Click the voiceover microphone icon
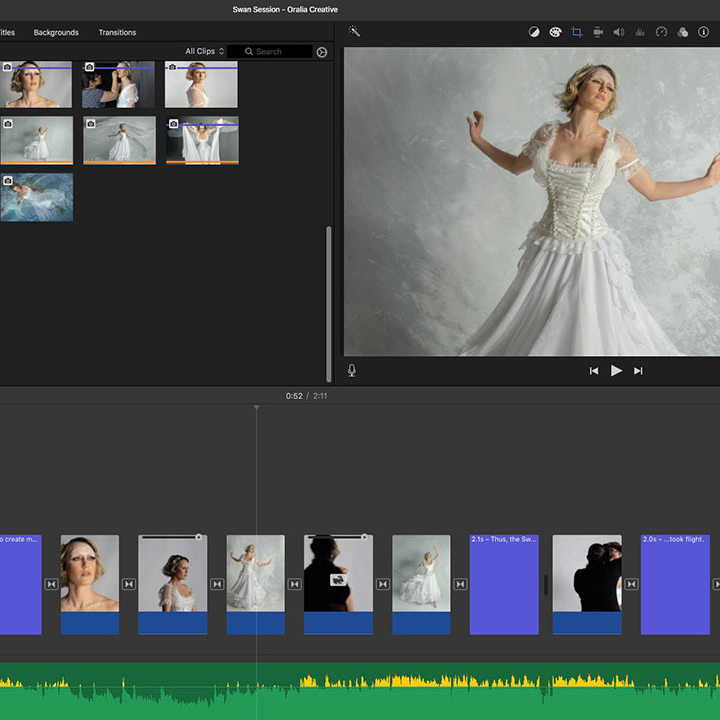Screen dimensions: 720x720 coord(352,370)
